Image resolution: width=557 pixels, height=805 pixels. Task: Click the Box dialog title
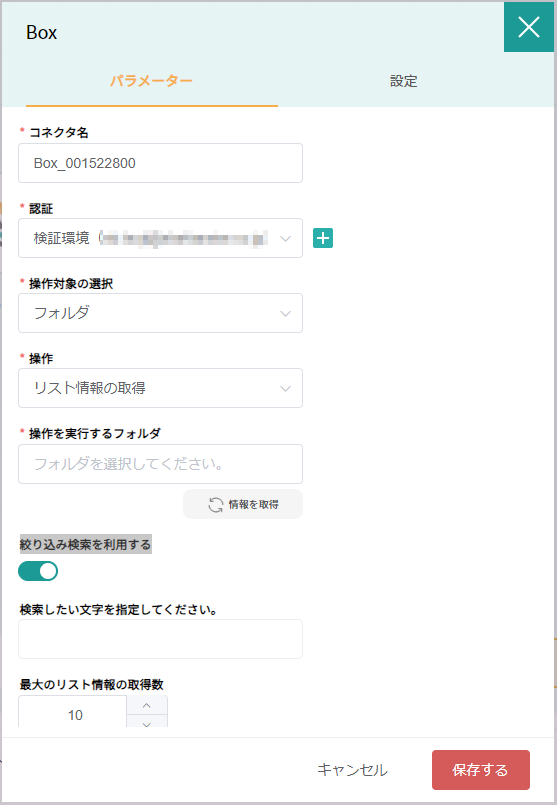(42, 32)
